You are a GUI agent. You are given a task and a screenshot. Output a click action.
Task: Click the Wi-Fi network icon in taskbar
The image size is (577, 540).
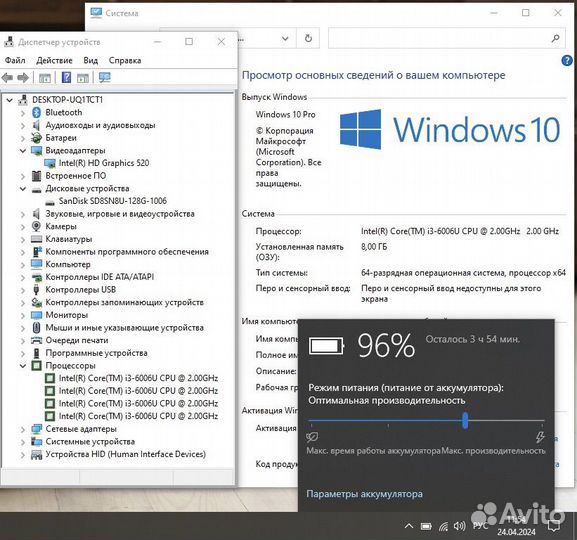coord(443,527)
